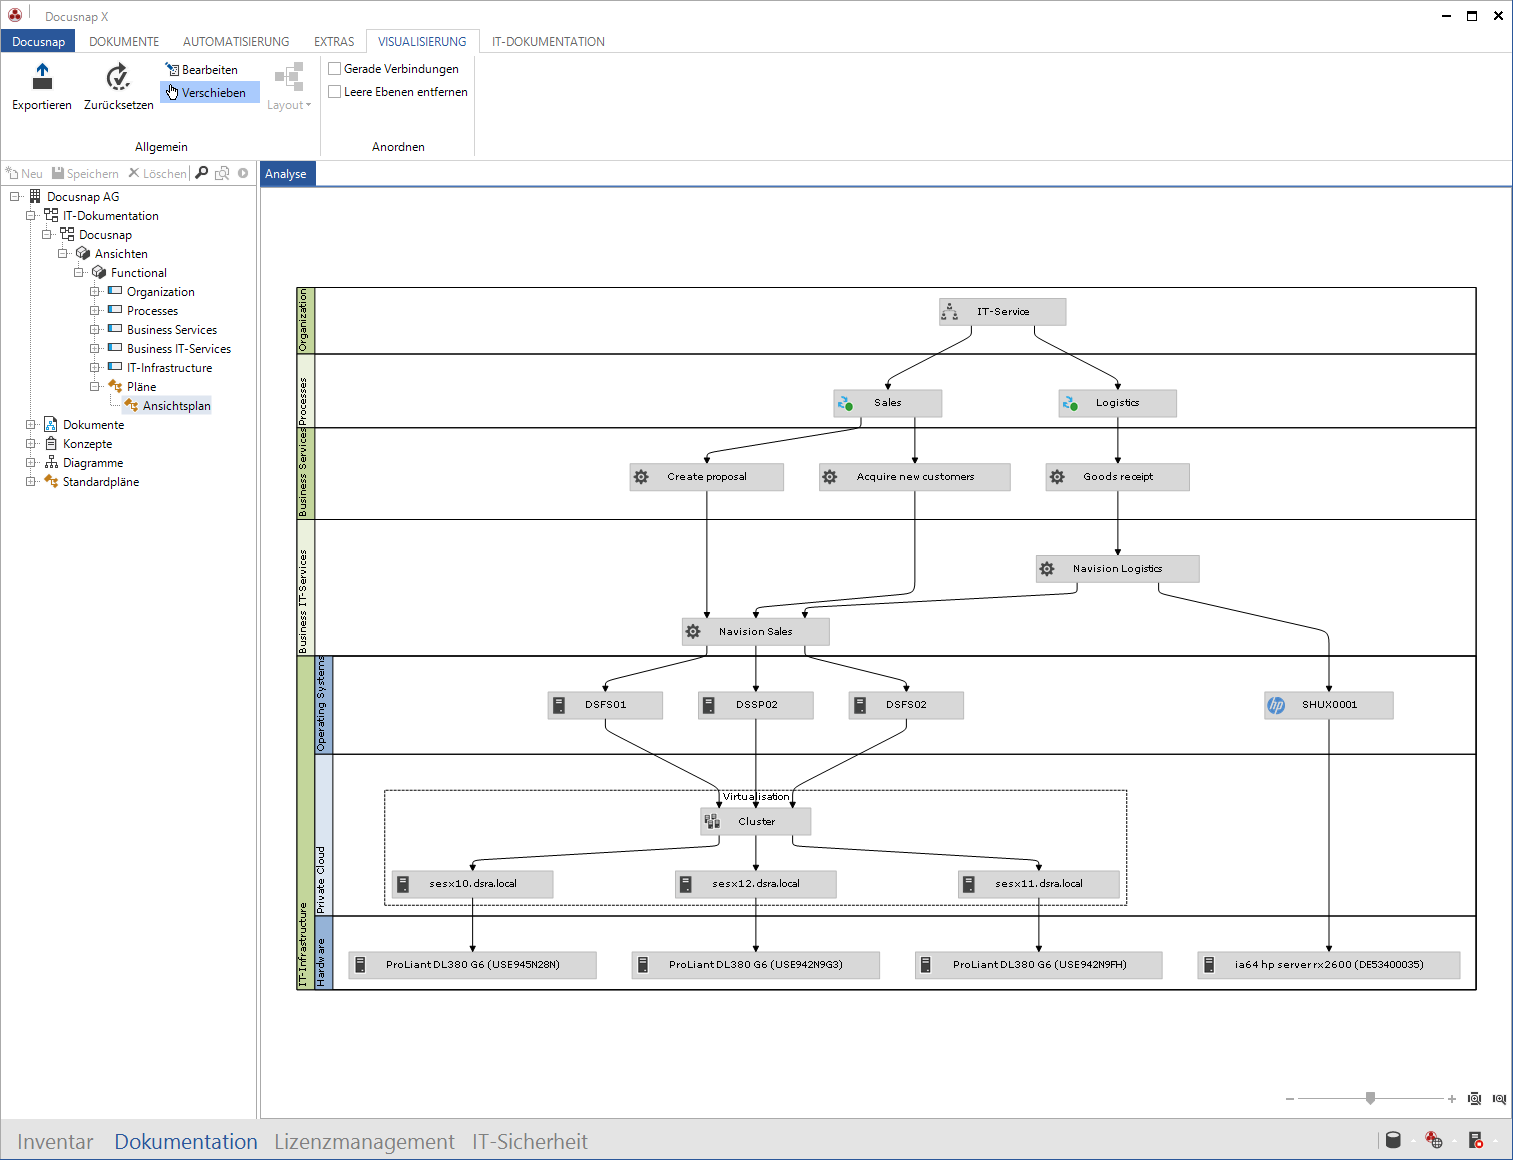Select the sesx10.dsra.local host node
Image resolution: width=1513 pixels, height=1160 pixels.
(473, 884)
